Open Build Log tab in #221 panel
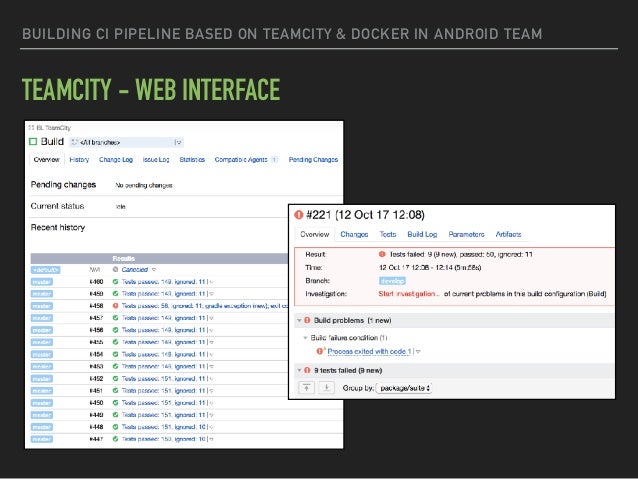The height and width of the screenshot is (479, 638). 422,234
